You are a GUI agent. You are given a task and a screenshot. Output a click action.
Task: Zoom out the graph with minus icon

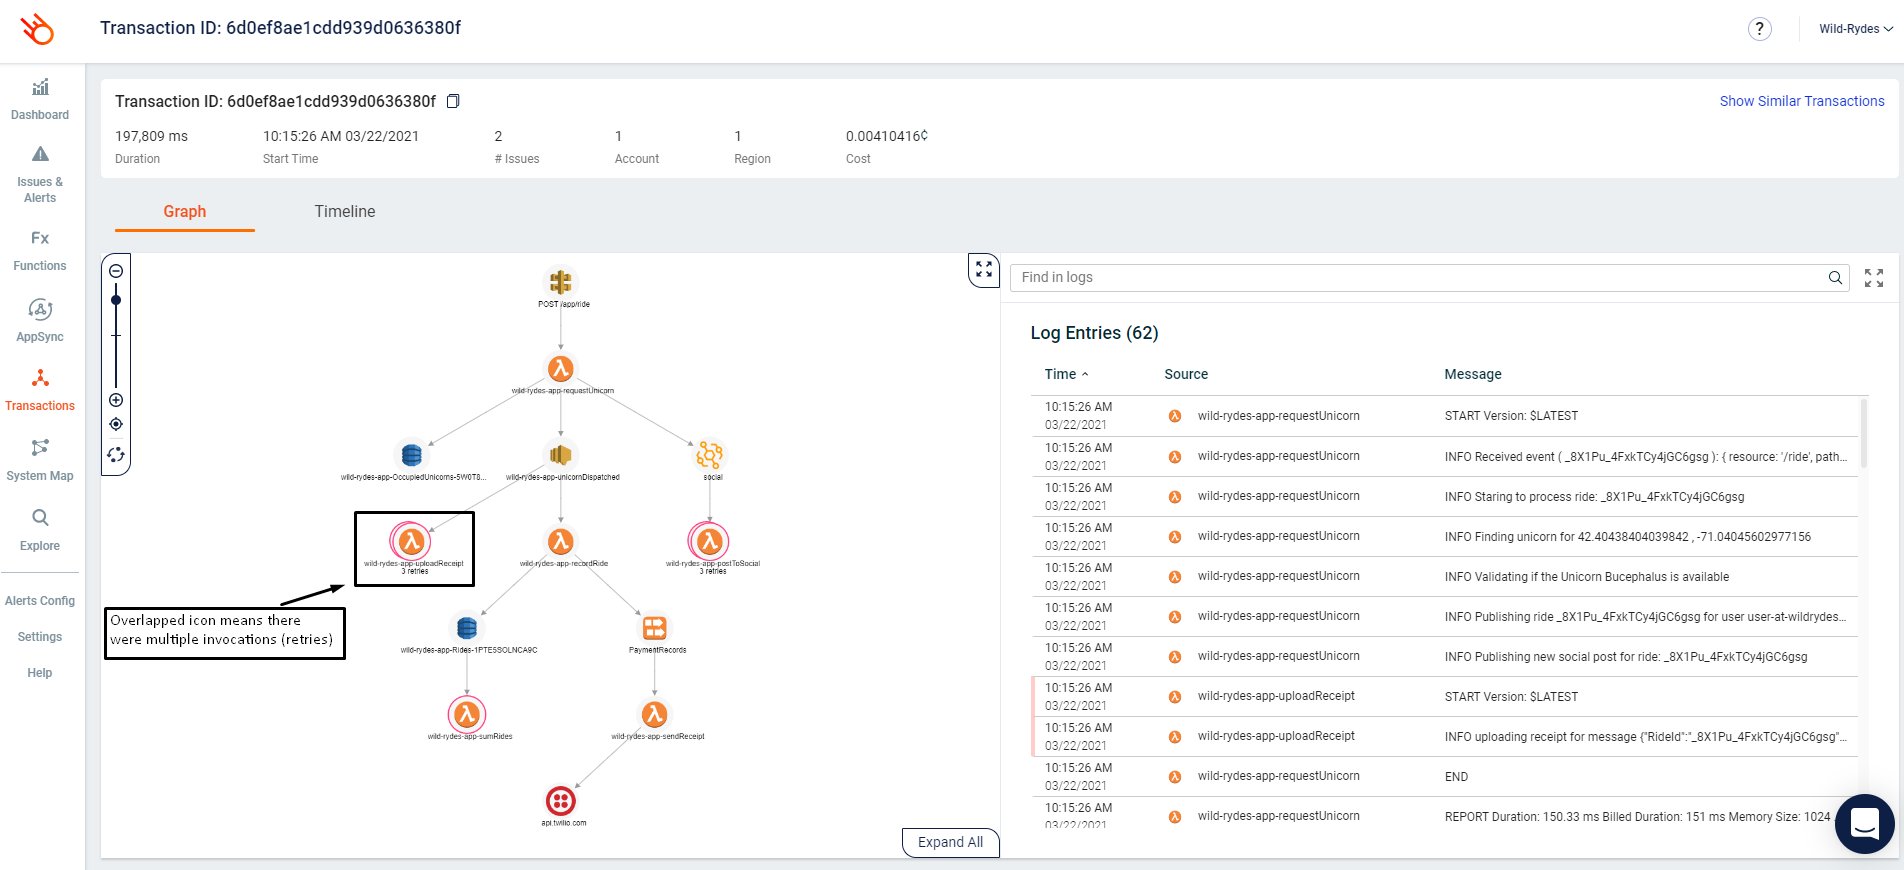(116, 271)
